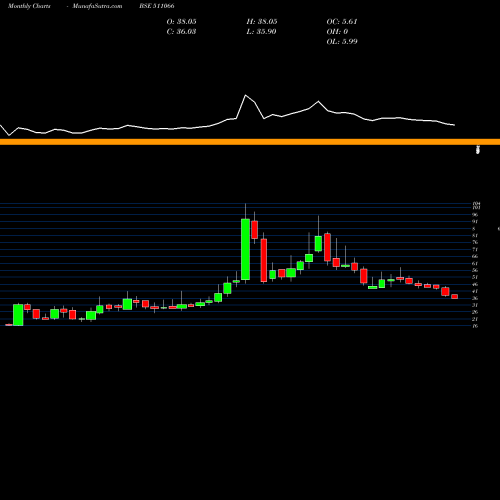Click the "OH: 0" reading
Screen dimensions: 500x500
click(x=337, y=32)
